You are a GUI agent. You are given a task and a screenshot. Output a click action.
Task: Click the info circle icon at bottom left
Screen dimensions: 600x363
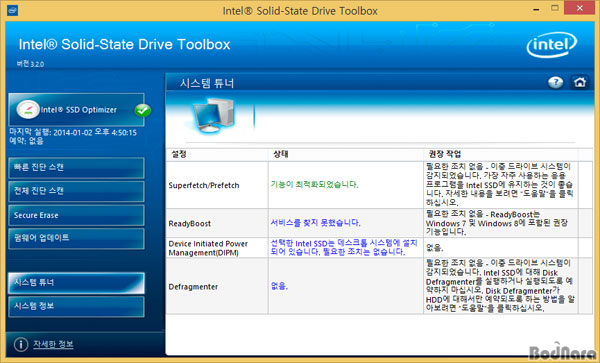(21, 344)
